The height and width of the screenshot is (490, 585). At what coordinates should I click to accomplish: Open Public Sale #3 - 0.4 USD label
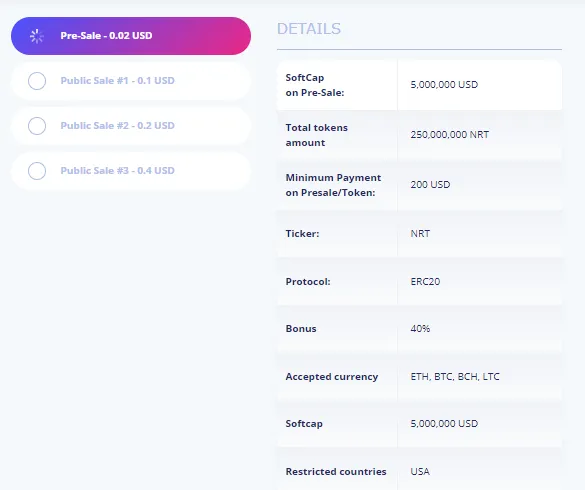coord(118,171)
